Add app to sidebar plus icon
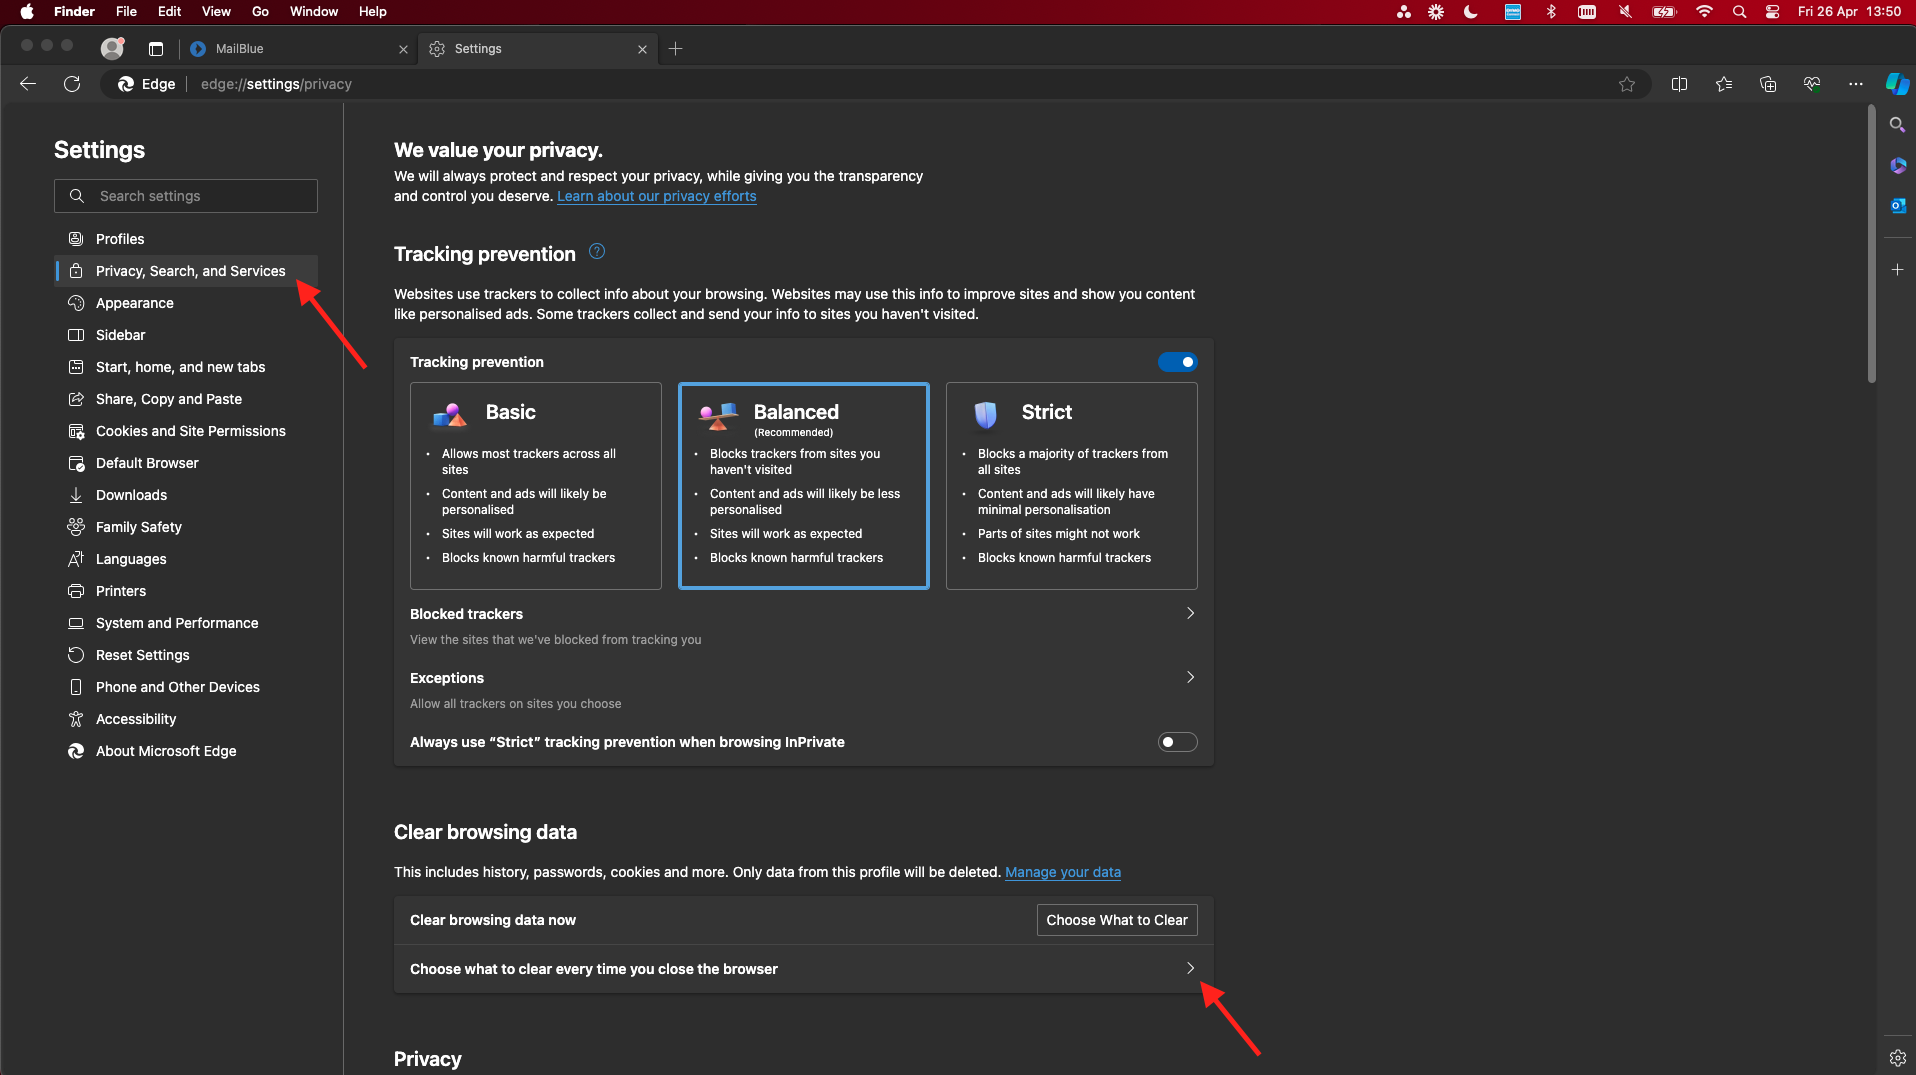This screenshot has height=1075, width=1916. pyautogui.click(x=1897, y=270)
